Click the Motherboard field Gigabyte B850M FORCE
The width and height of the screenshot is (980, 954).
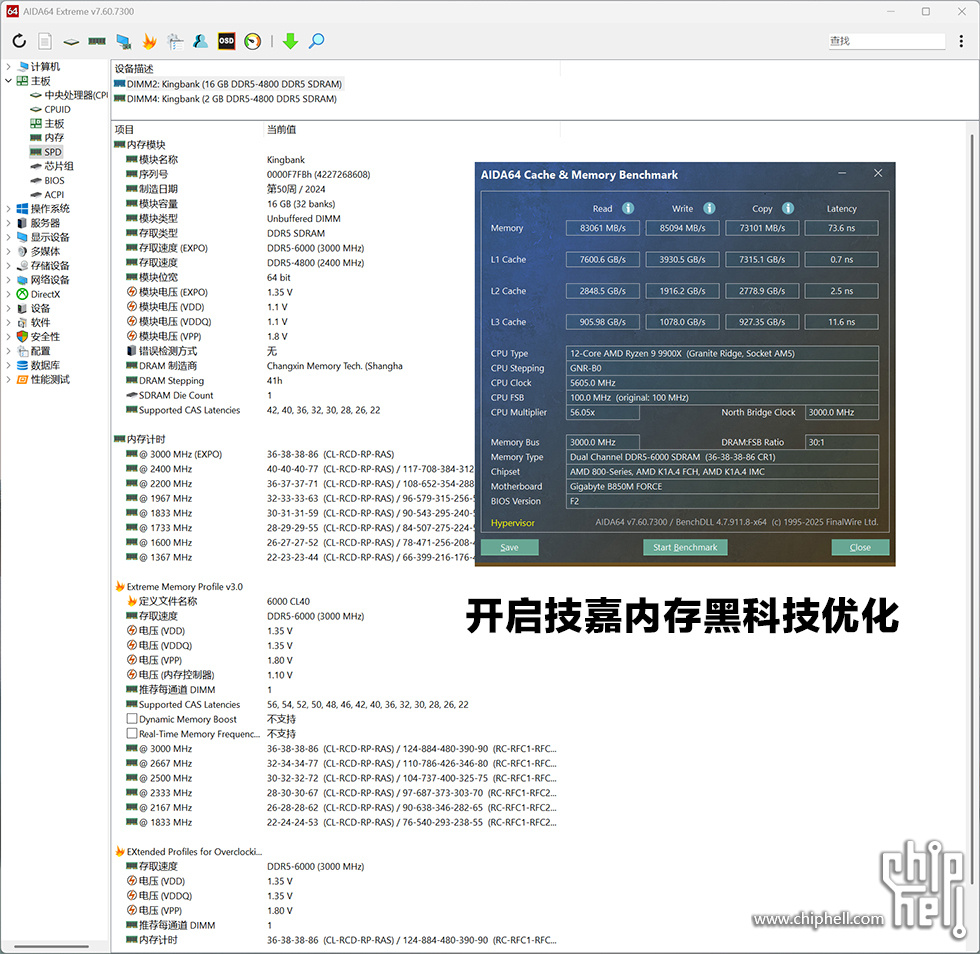[x=722, y=486]
